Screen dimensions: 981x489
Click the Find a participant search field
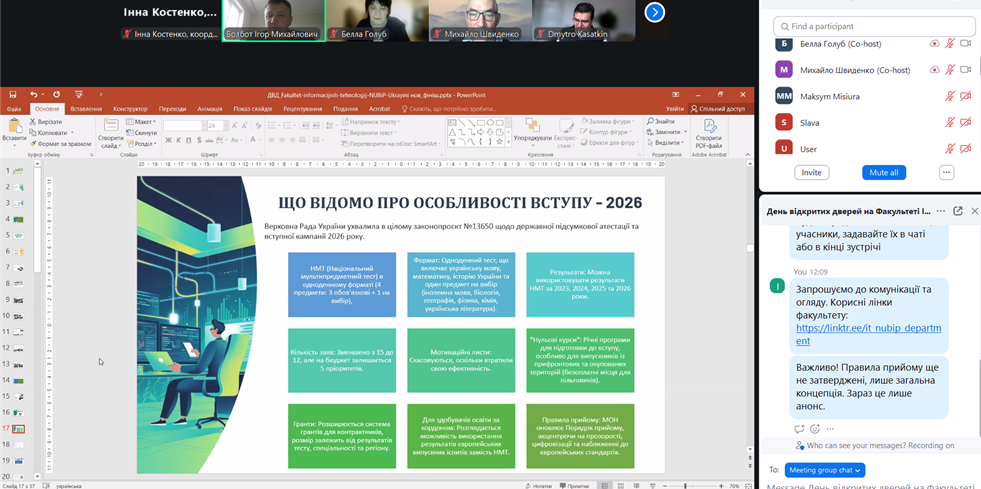pos(874,26)
